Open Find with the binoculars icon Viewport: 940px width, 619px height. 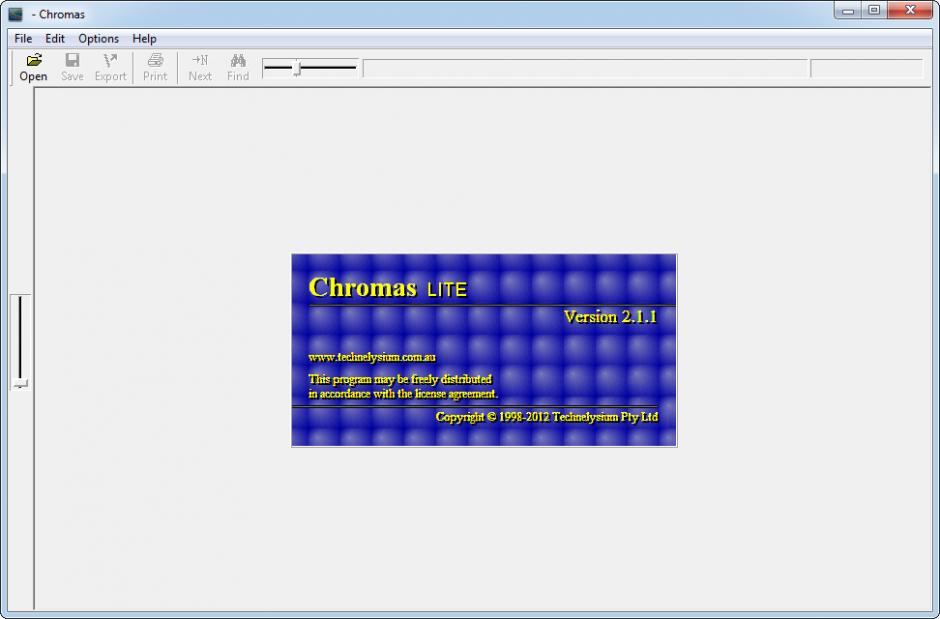pyautogui.click(x=238, y=61)
